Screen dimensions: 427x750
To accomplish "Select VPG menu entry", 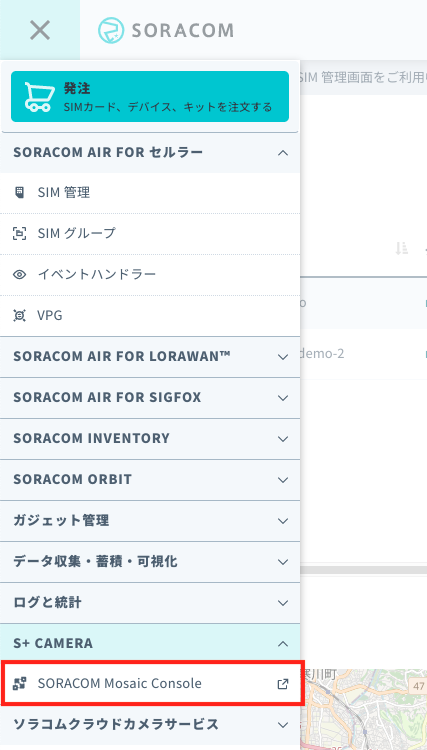I will coord(150,316).
